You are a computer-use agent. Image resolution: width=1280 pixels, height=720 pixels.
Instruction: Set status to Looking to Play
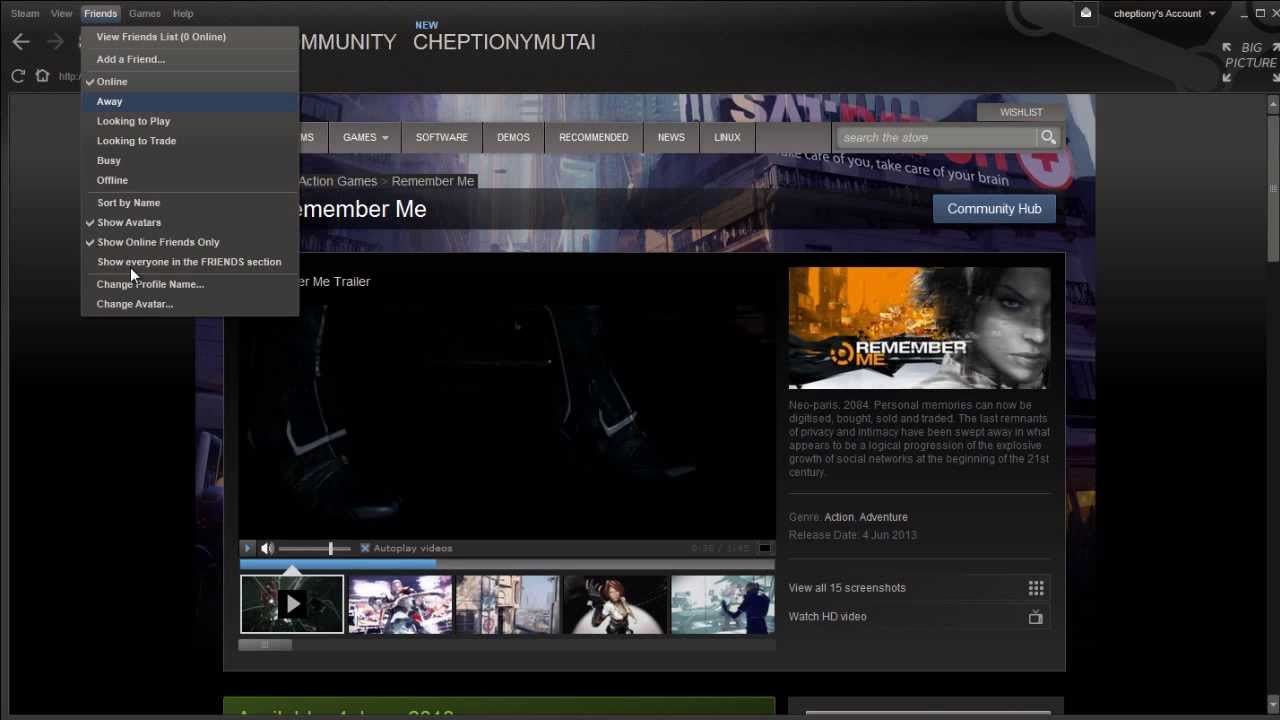coord(190,121)
